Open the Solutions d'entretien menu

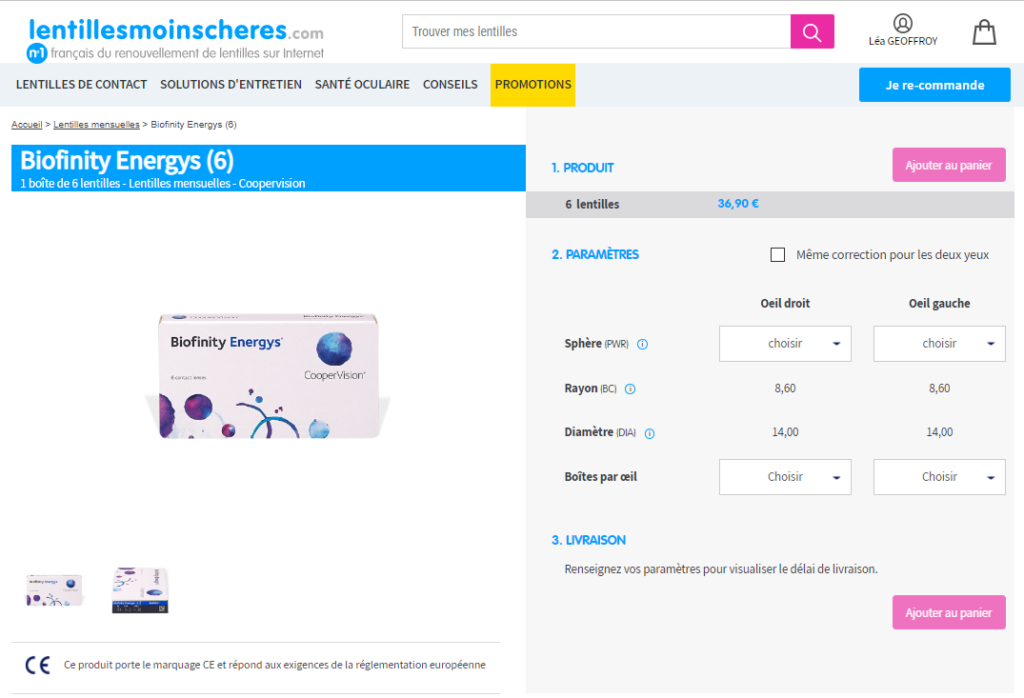pyautogui.click(x=231, y=85)
